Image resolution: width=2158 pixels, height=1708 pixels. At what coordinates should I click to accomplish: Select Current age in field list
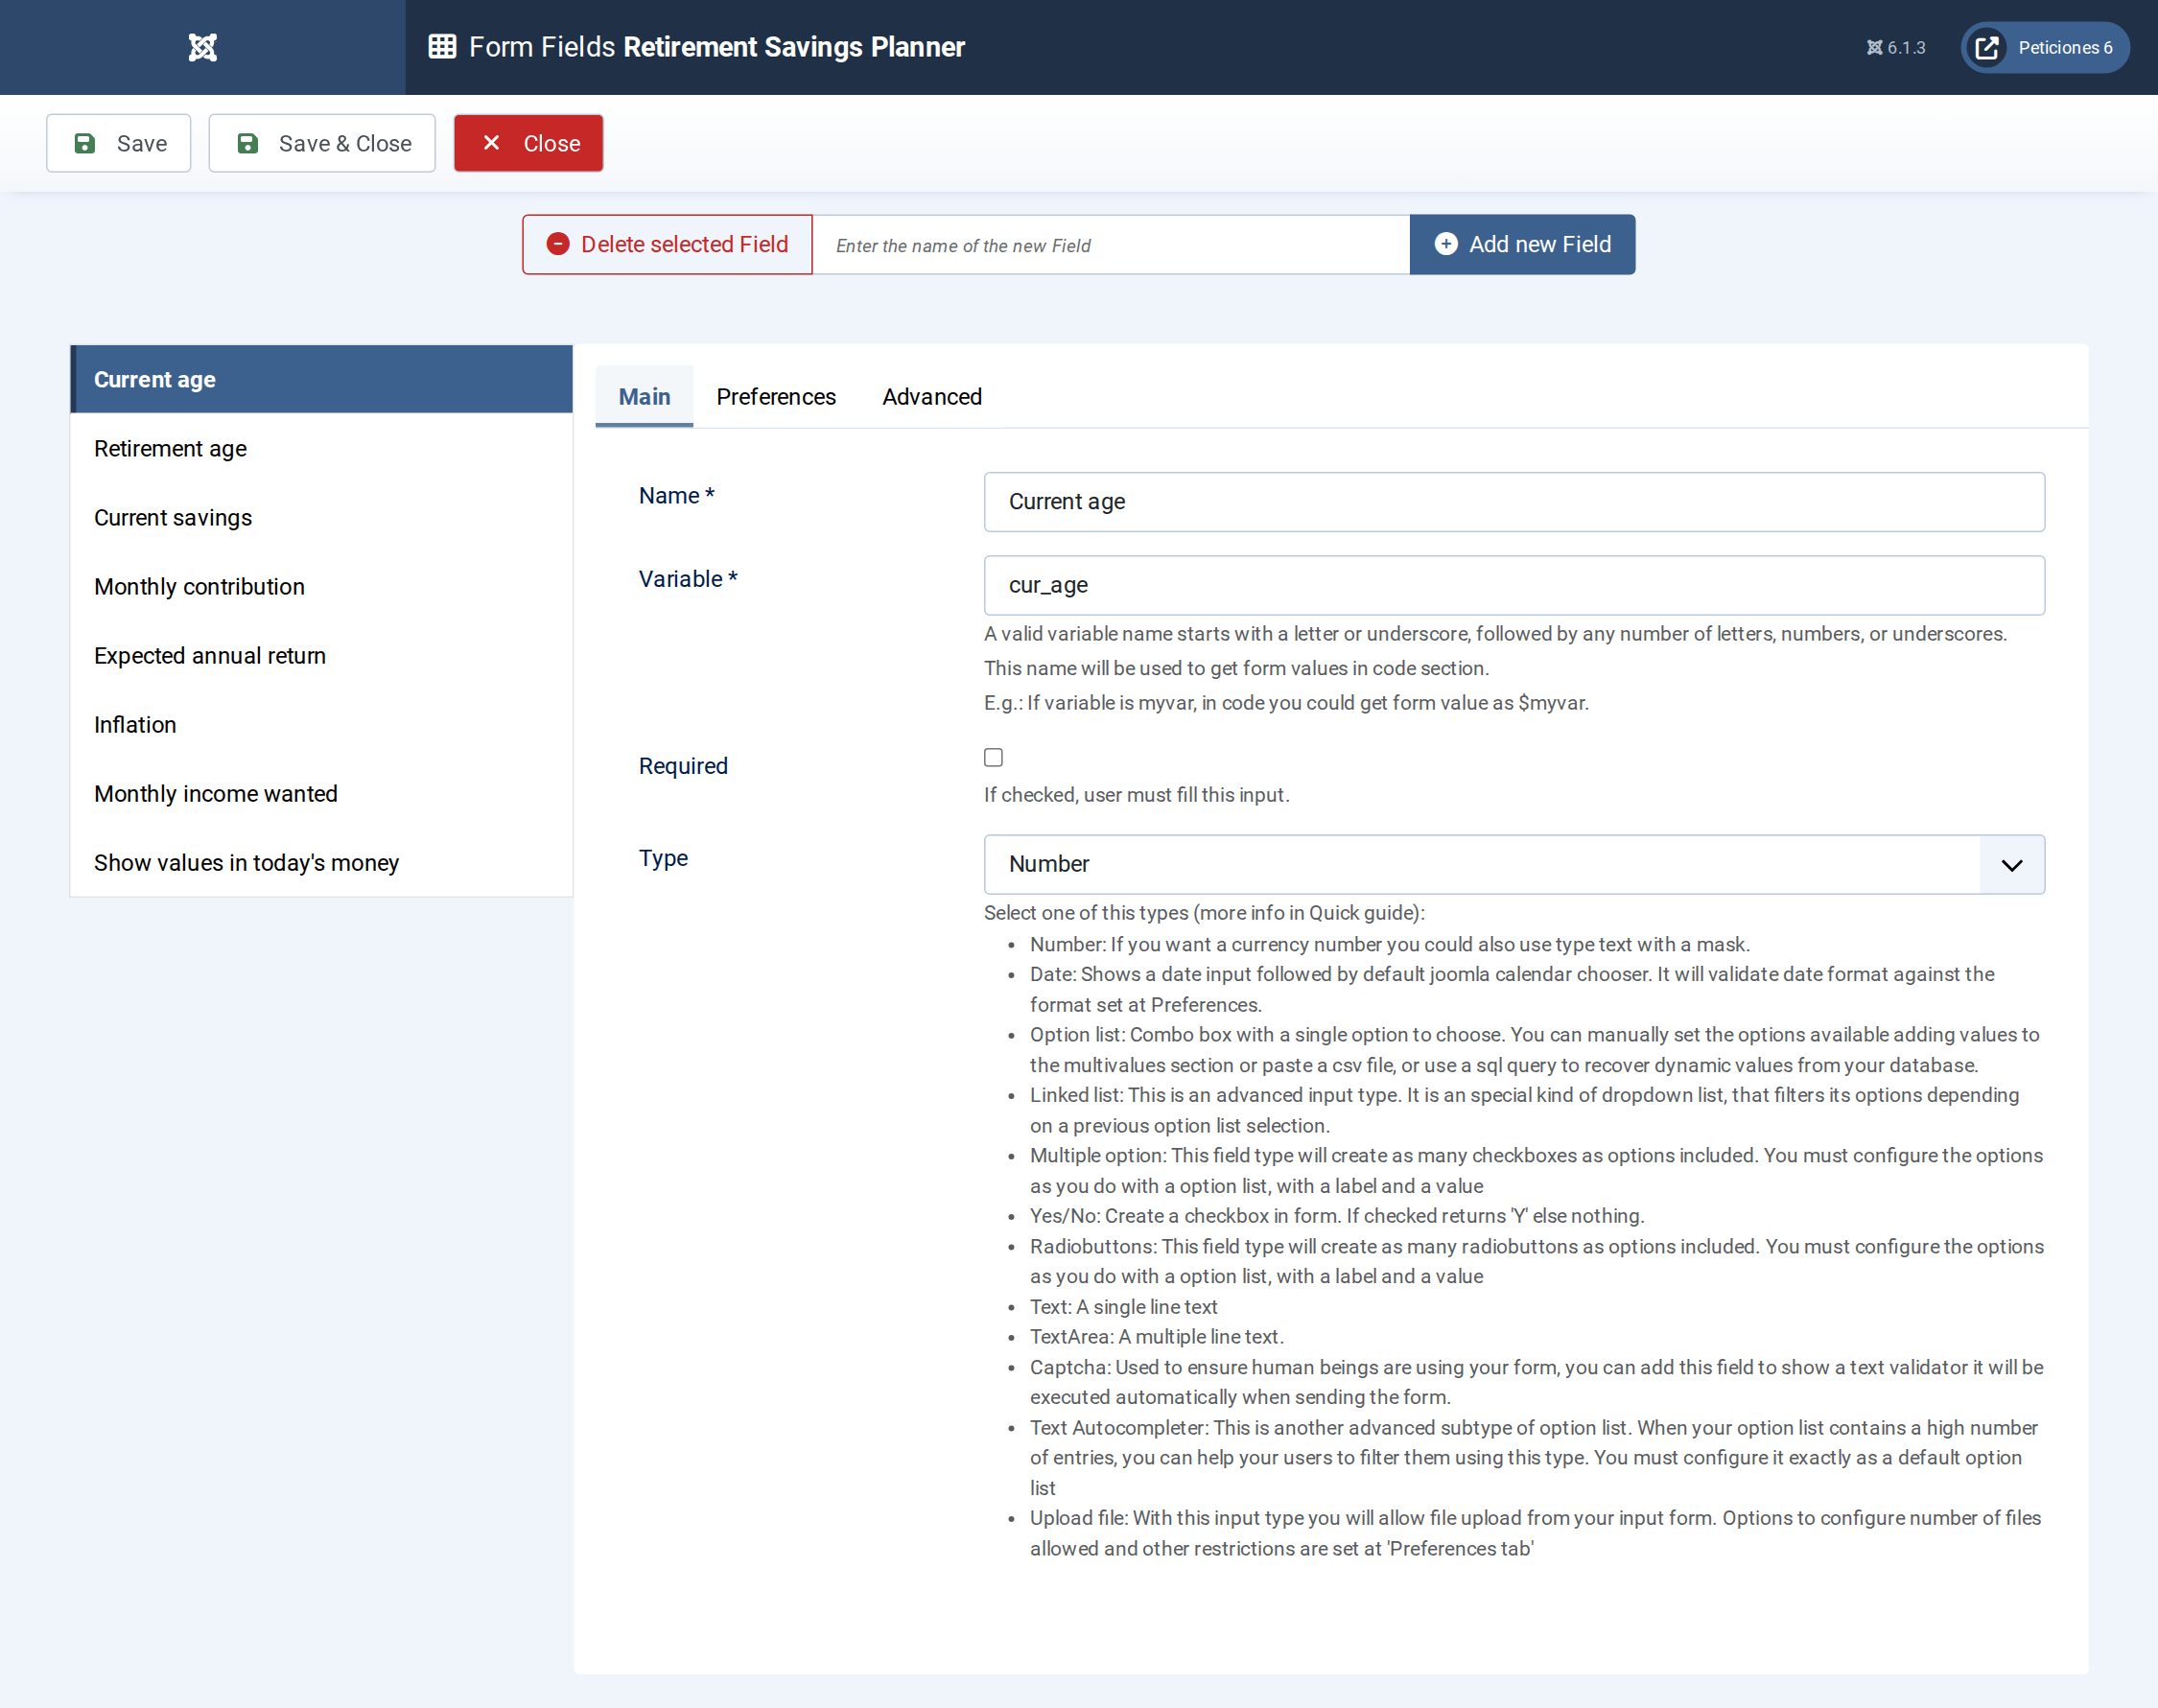click(321, 379)
